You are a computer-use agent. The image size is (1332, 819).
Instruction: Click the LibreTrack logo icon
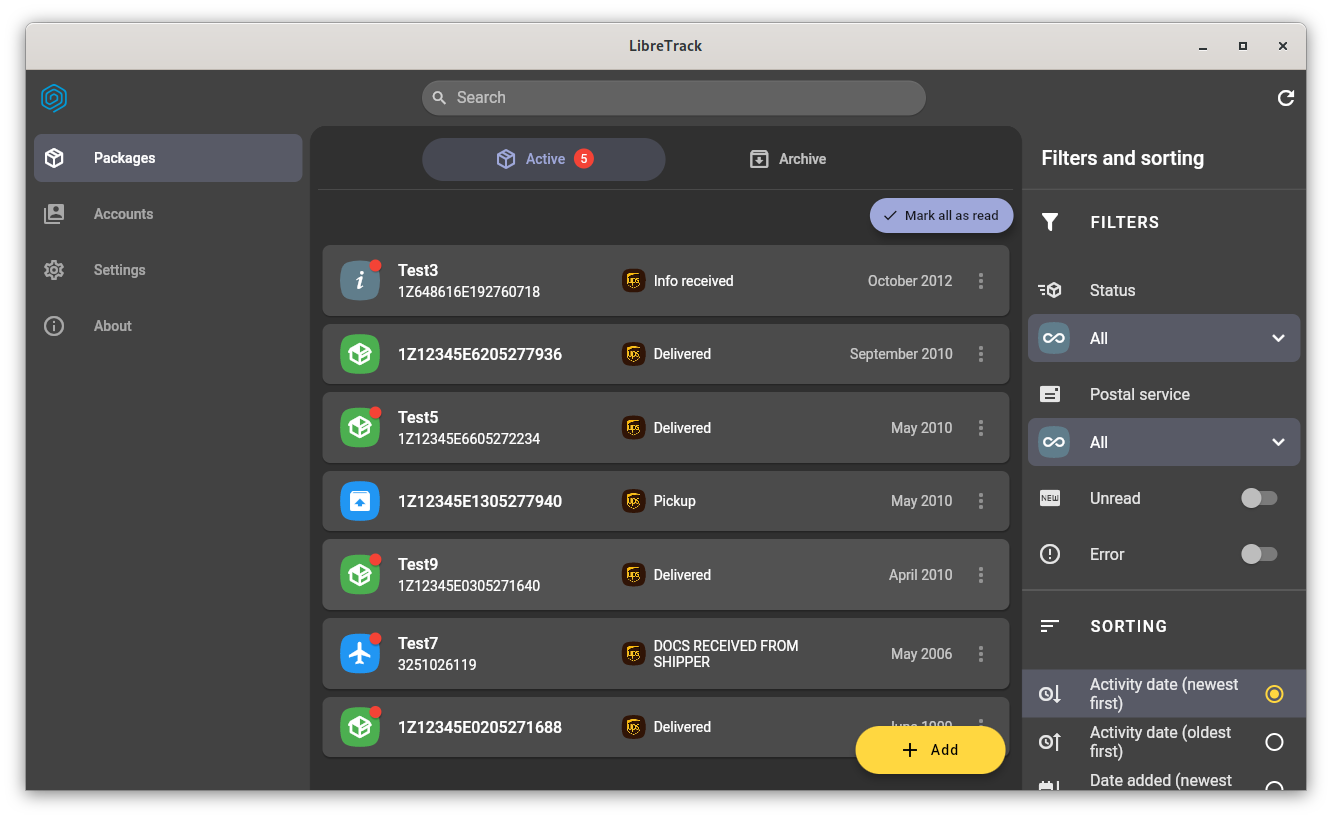[54, 98]
